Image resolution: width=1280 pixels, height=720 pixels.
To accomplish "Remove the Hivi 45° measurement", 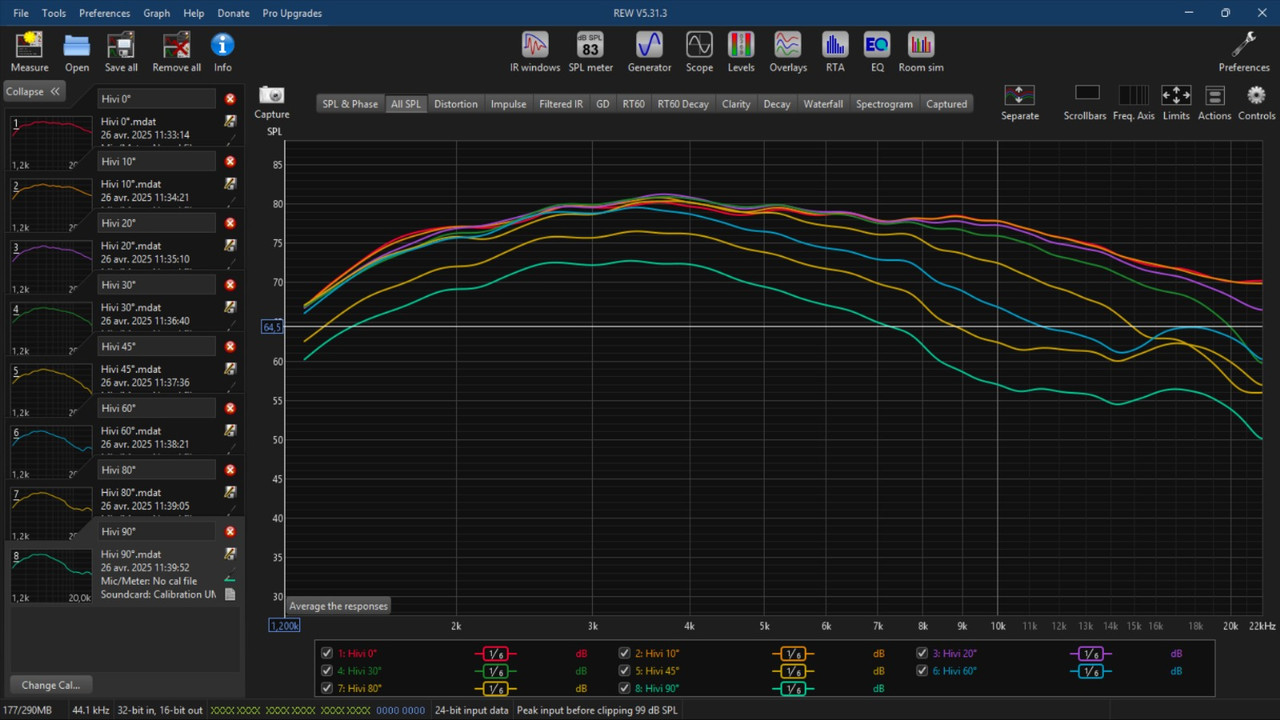I will (230, 346).
